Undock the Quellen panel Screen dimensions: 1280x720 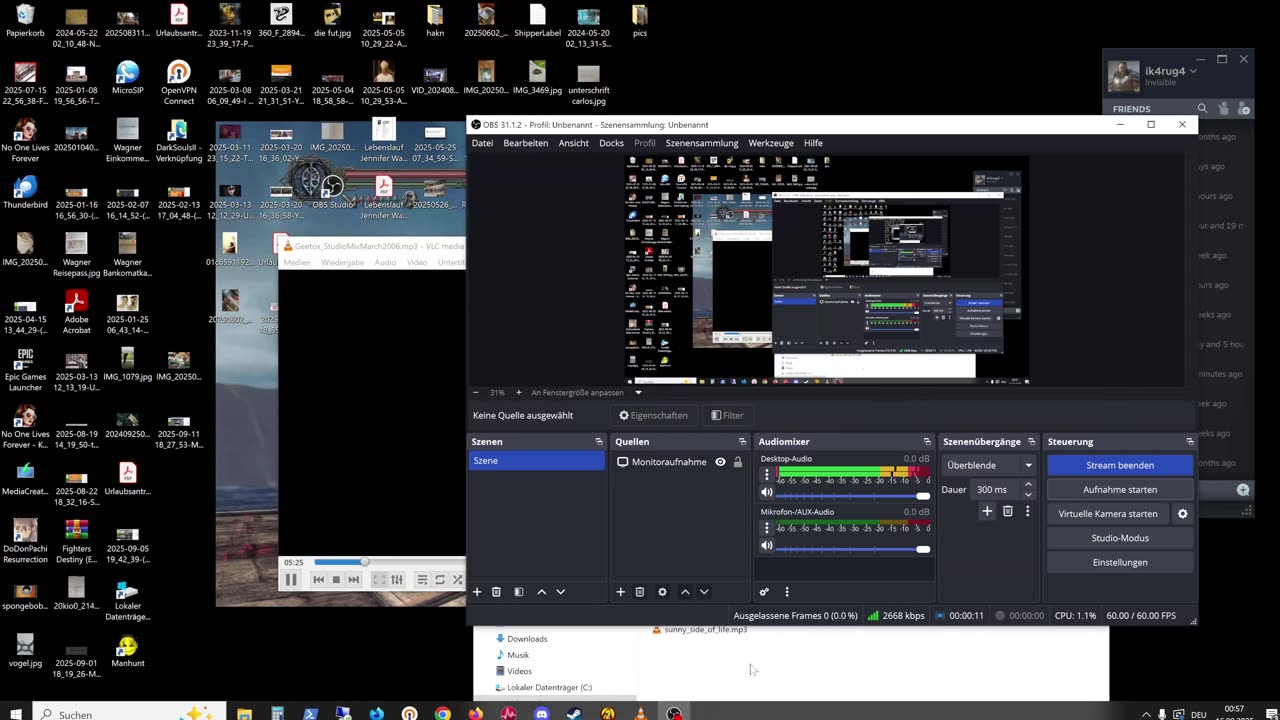click(742, 442)
